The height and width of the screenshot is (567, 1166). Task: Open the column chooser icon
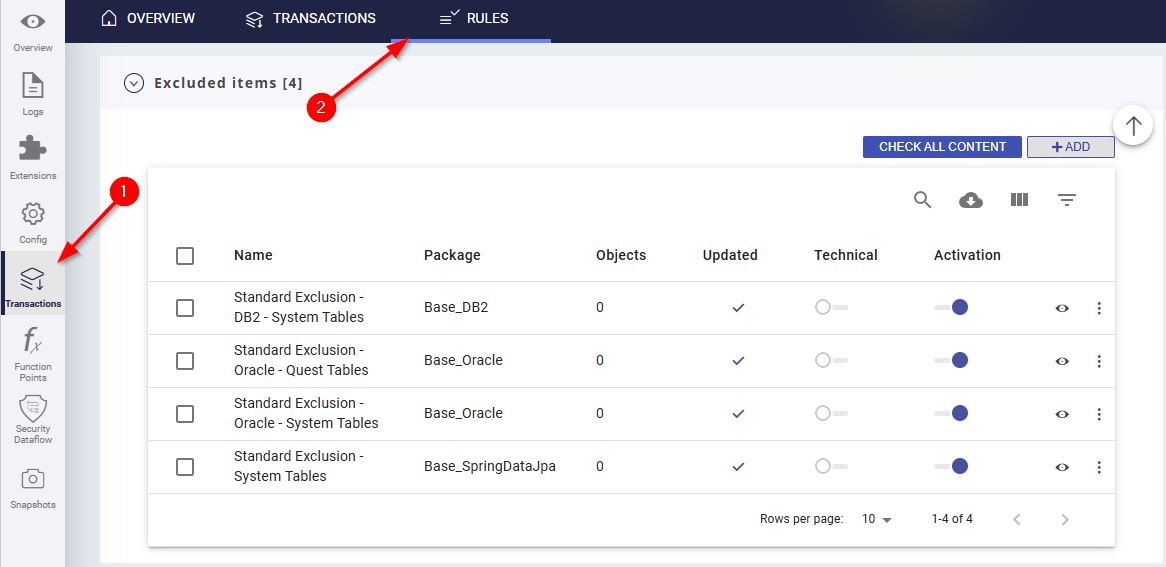pyautogui.click(x=1019, y=200)
